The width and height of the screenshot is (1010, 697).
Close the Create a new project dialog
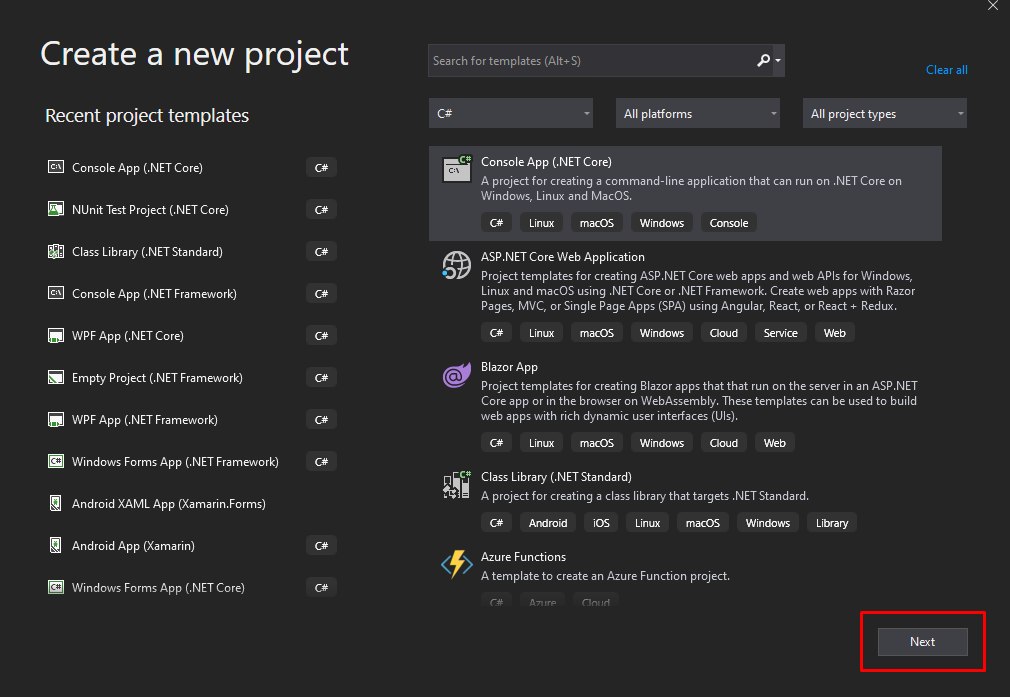coord(993,6)
